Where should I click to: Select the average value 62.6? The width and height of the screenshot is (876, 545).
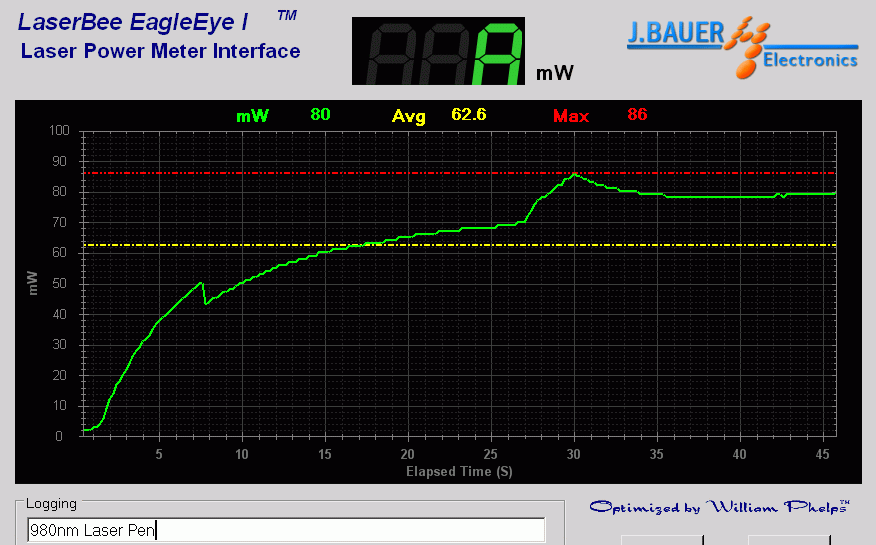[468, 115]
